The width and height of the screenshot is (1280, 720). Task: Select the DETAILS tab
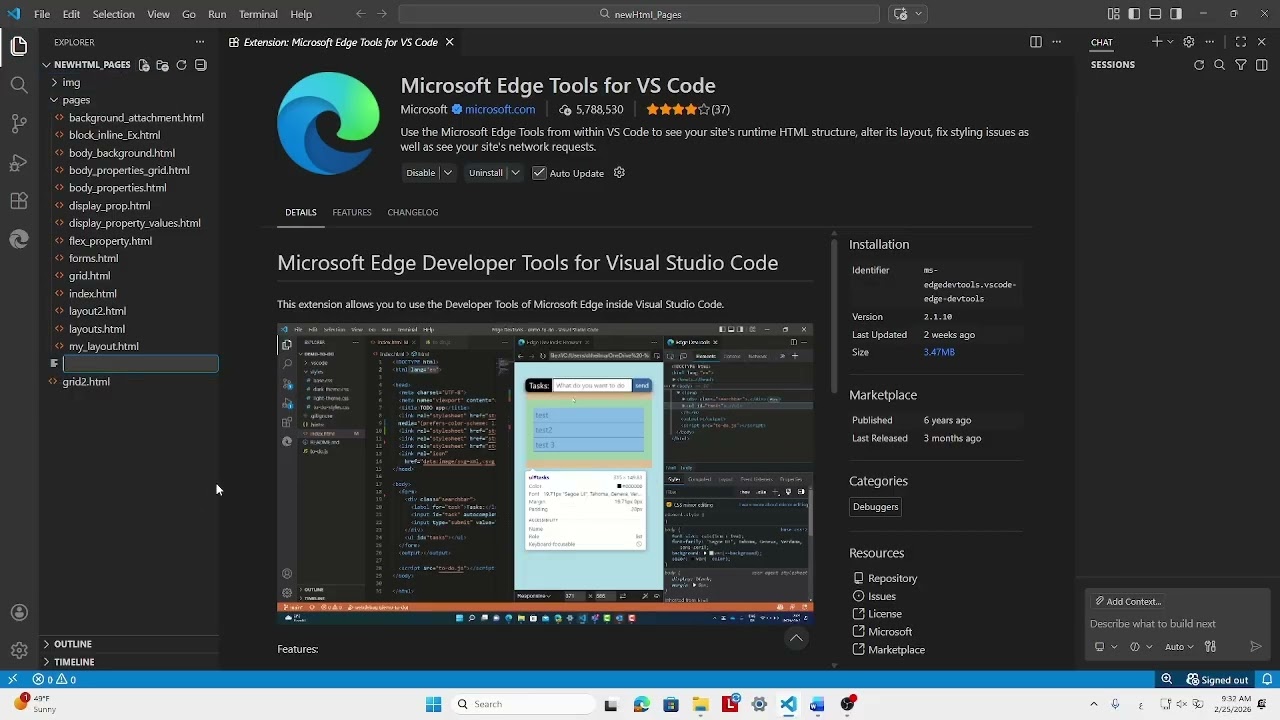click(301, 212)
